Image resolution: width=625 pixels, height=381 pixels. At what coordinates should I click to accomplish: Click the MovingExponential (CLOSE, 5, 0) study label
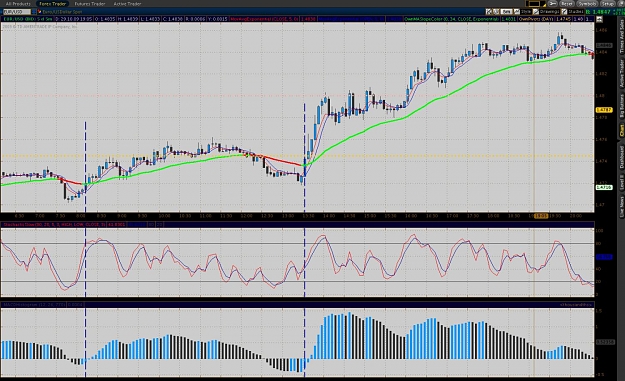[265, 19]
